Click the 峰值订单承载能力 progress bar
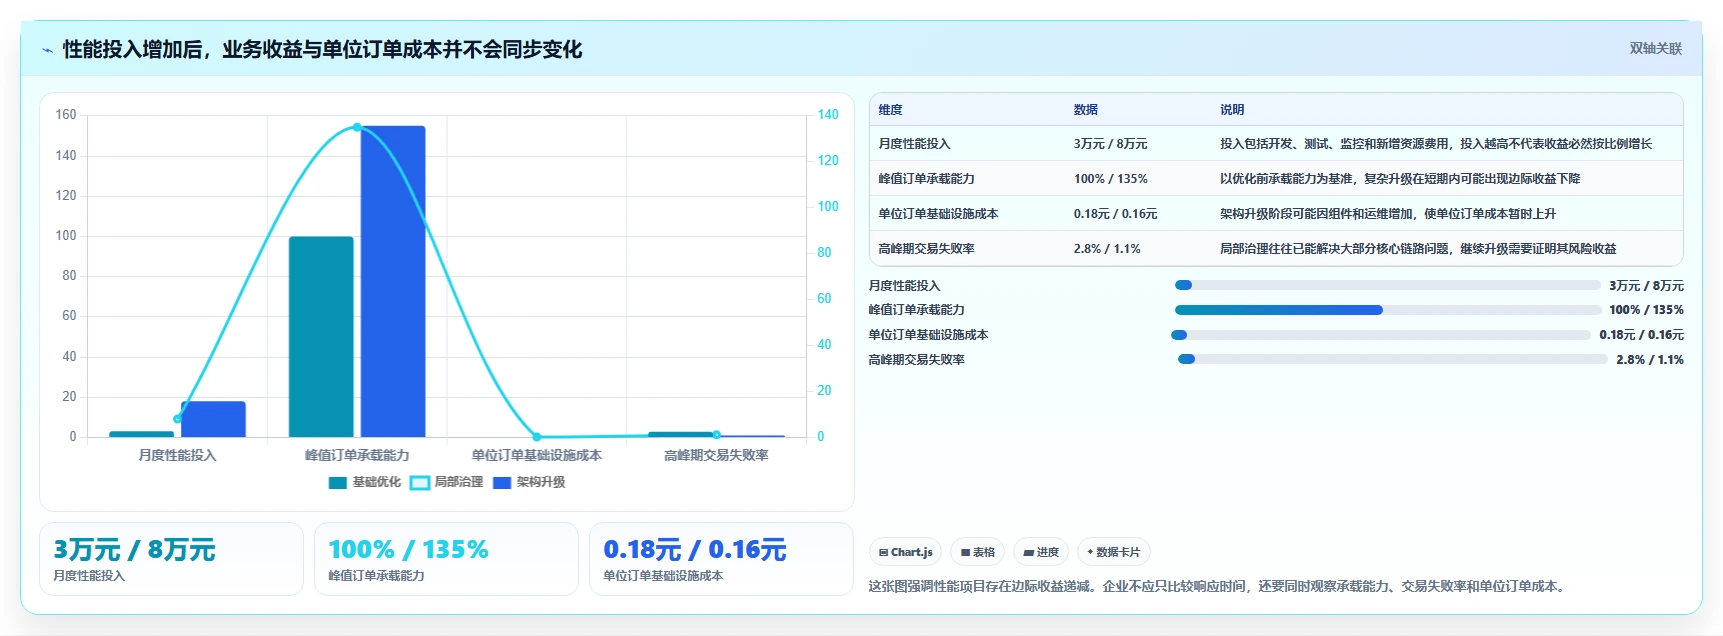The height and width of the screenshot is (636, 1723). 1387,310
